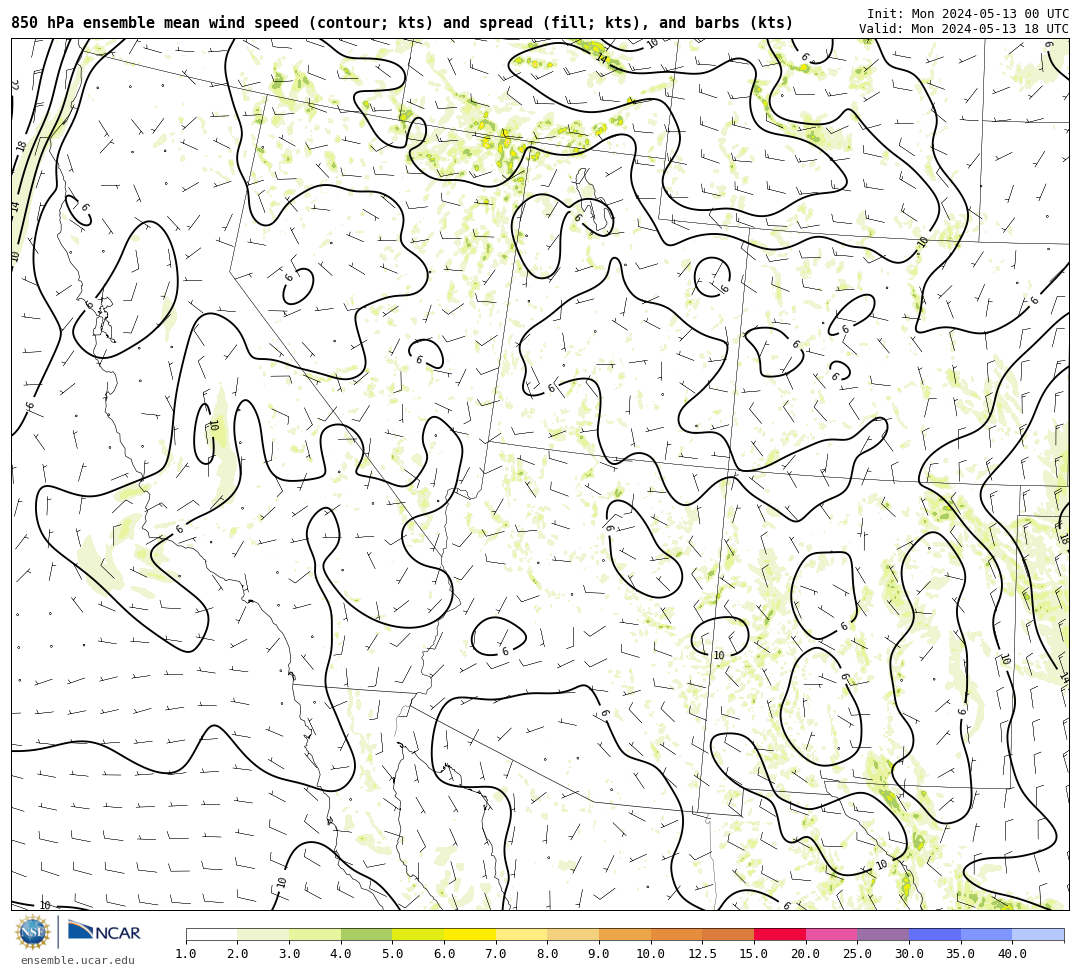Click the 2.0 colorbar tick label
The width and height of the screenshot is (1080, 973).
coord(238,954)
